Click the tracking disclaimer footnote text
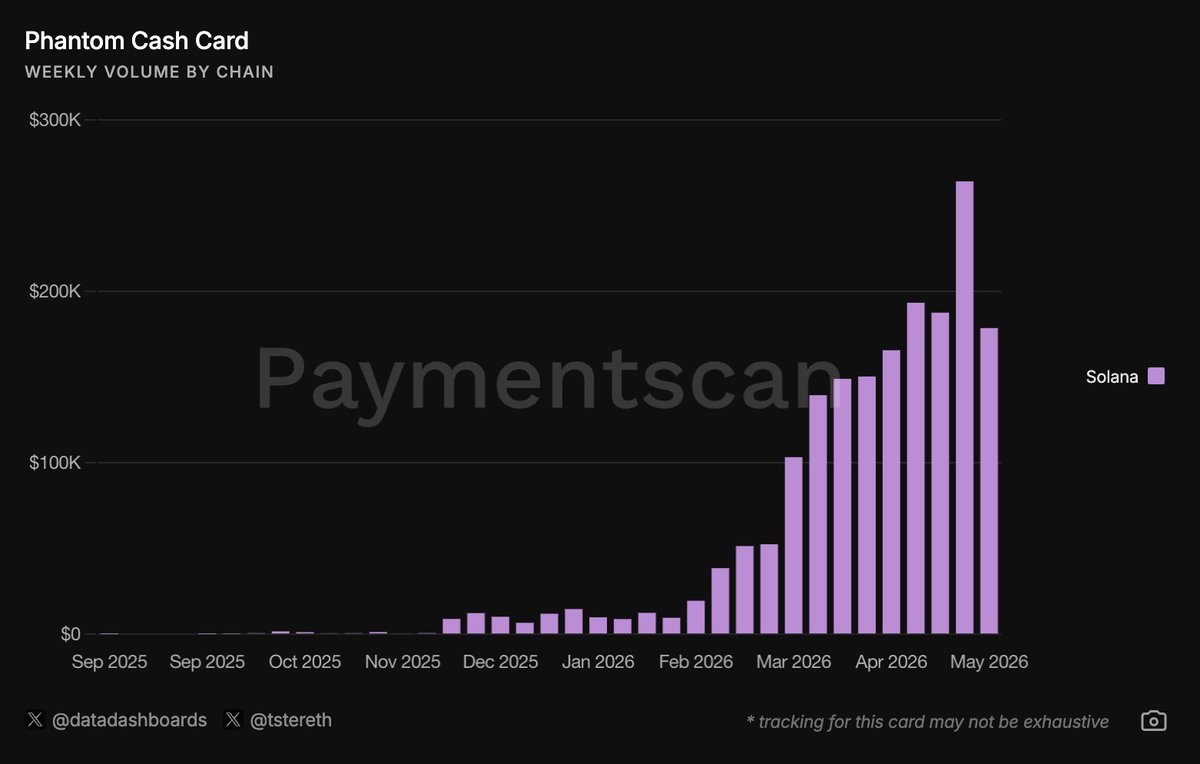This screenshot has width=1200, height=764. tap(927, 721)
